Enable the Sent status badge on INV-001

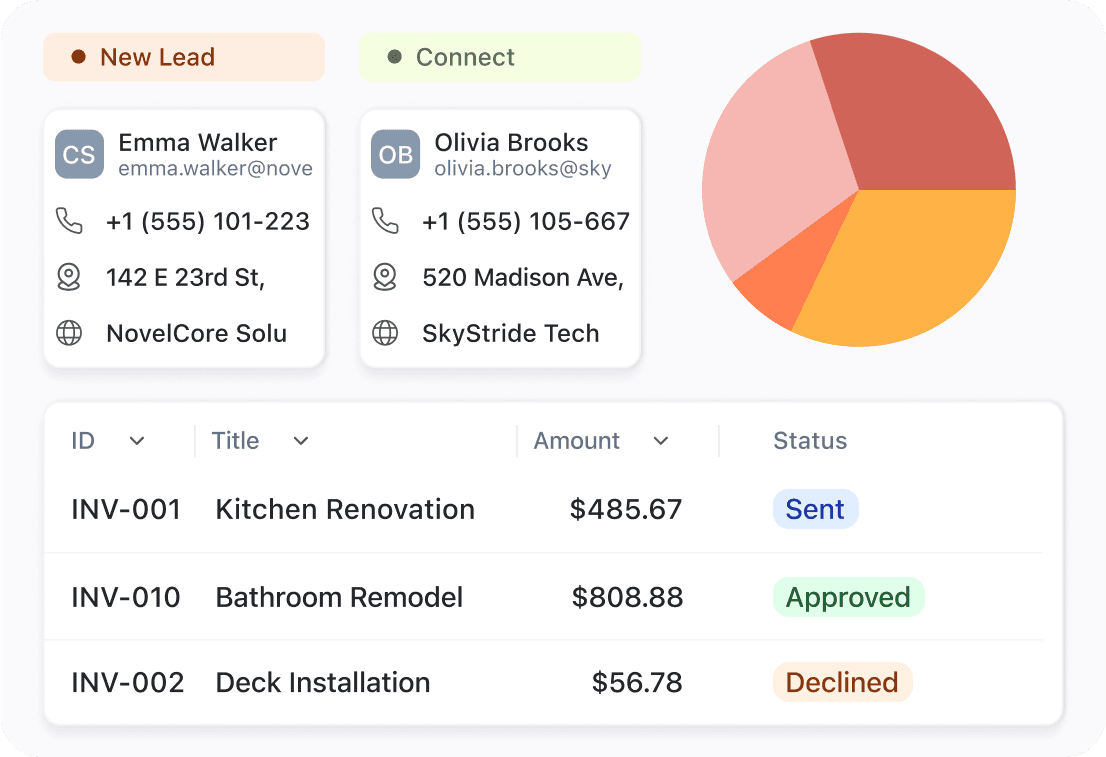coord(815,509)
